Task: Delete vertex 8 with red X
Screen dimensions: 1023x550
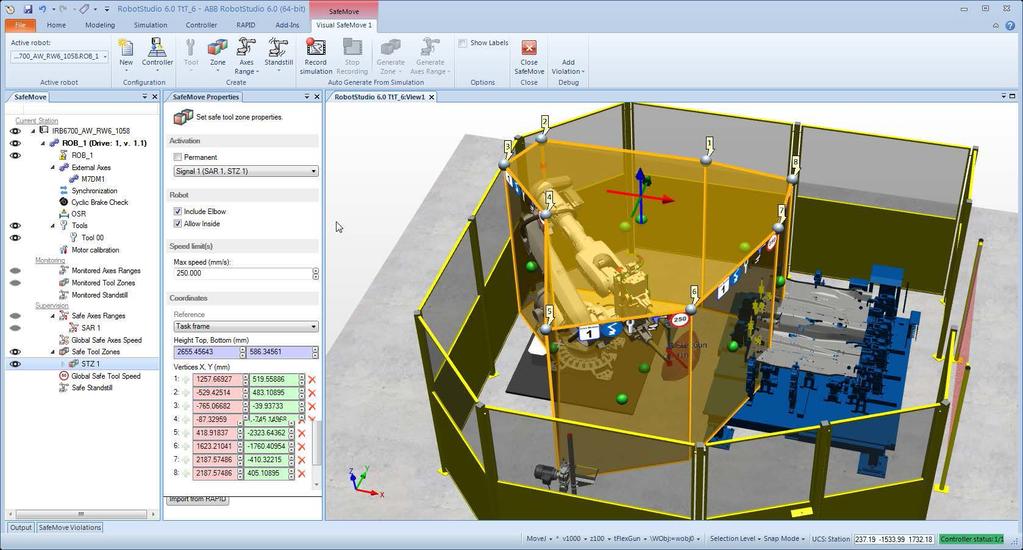Action: pyautogui.click(x=301, y=474)
